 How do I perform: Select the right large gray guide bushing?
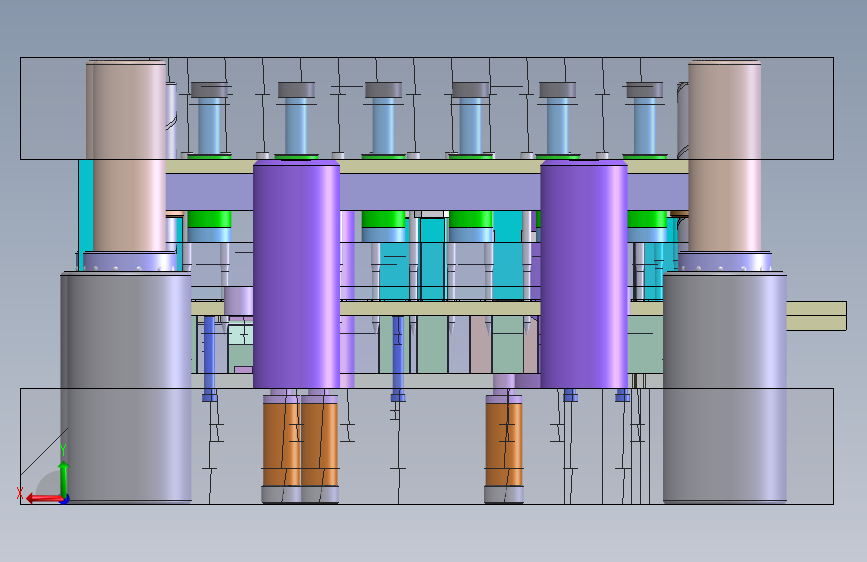[725, 387]
